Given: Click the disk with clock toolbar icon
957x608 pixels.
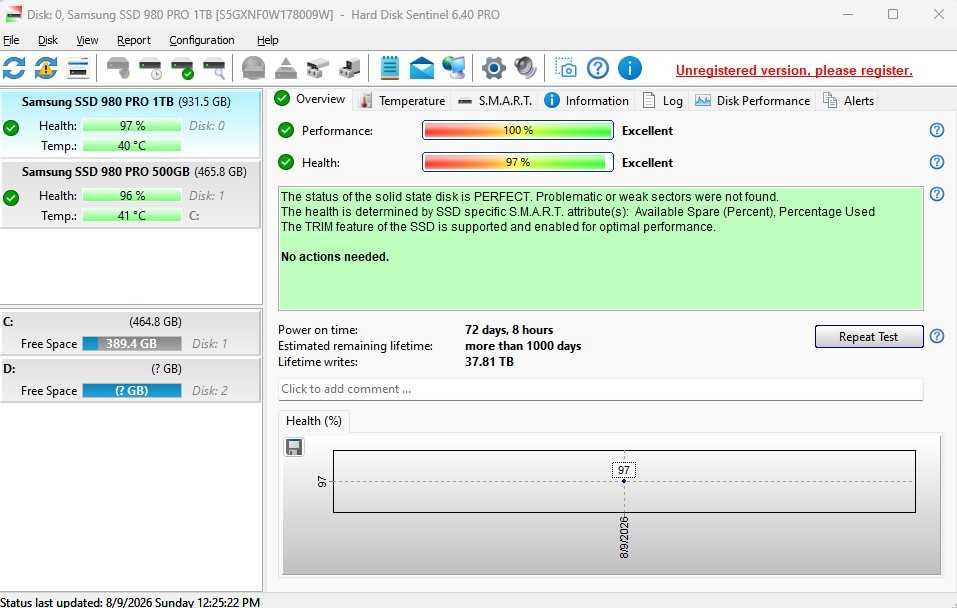Looking at the screenshot, I should pos(150,68).
